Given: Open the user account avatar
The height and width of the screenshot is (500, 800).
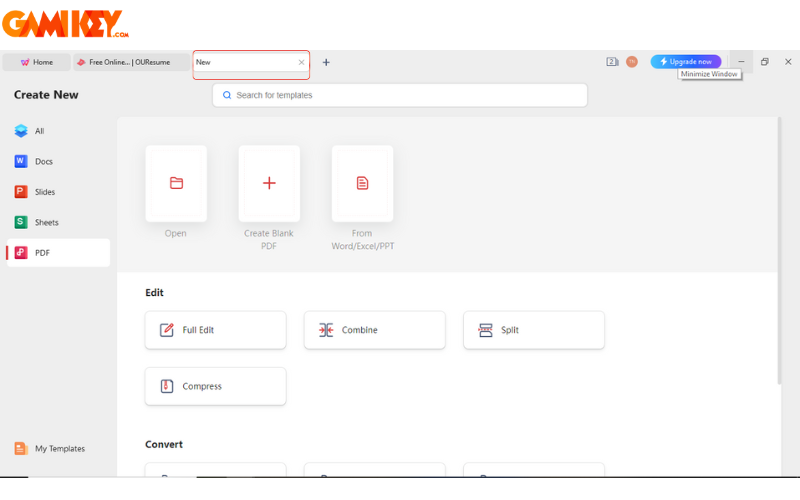Looking at the screenshot, I should coord(632,62).
